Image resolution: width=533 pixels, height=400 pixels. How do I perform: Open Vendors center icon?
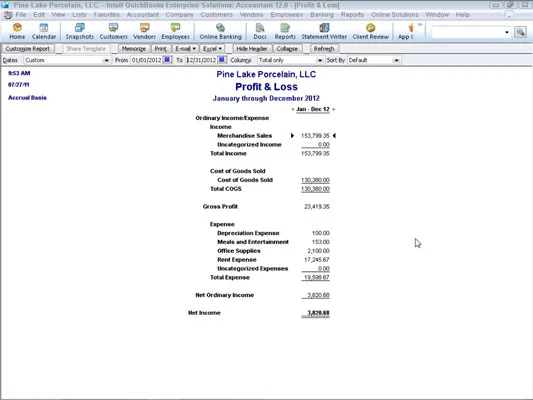coord(144,31)
